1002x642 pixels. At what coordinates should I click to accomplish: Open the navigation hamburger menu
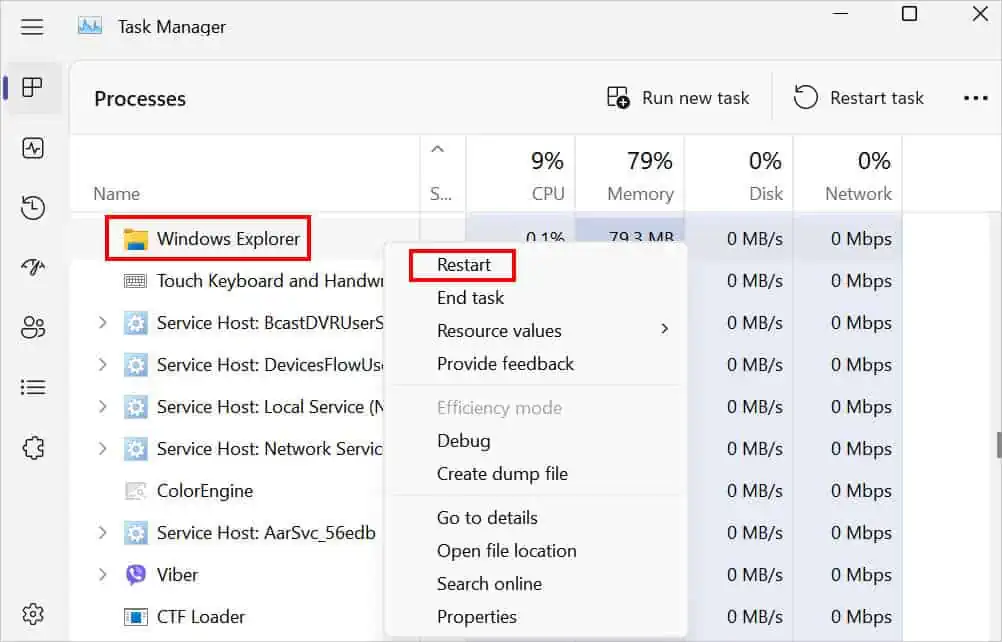pos(32,27)
